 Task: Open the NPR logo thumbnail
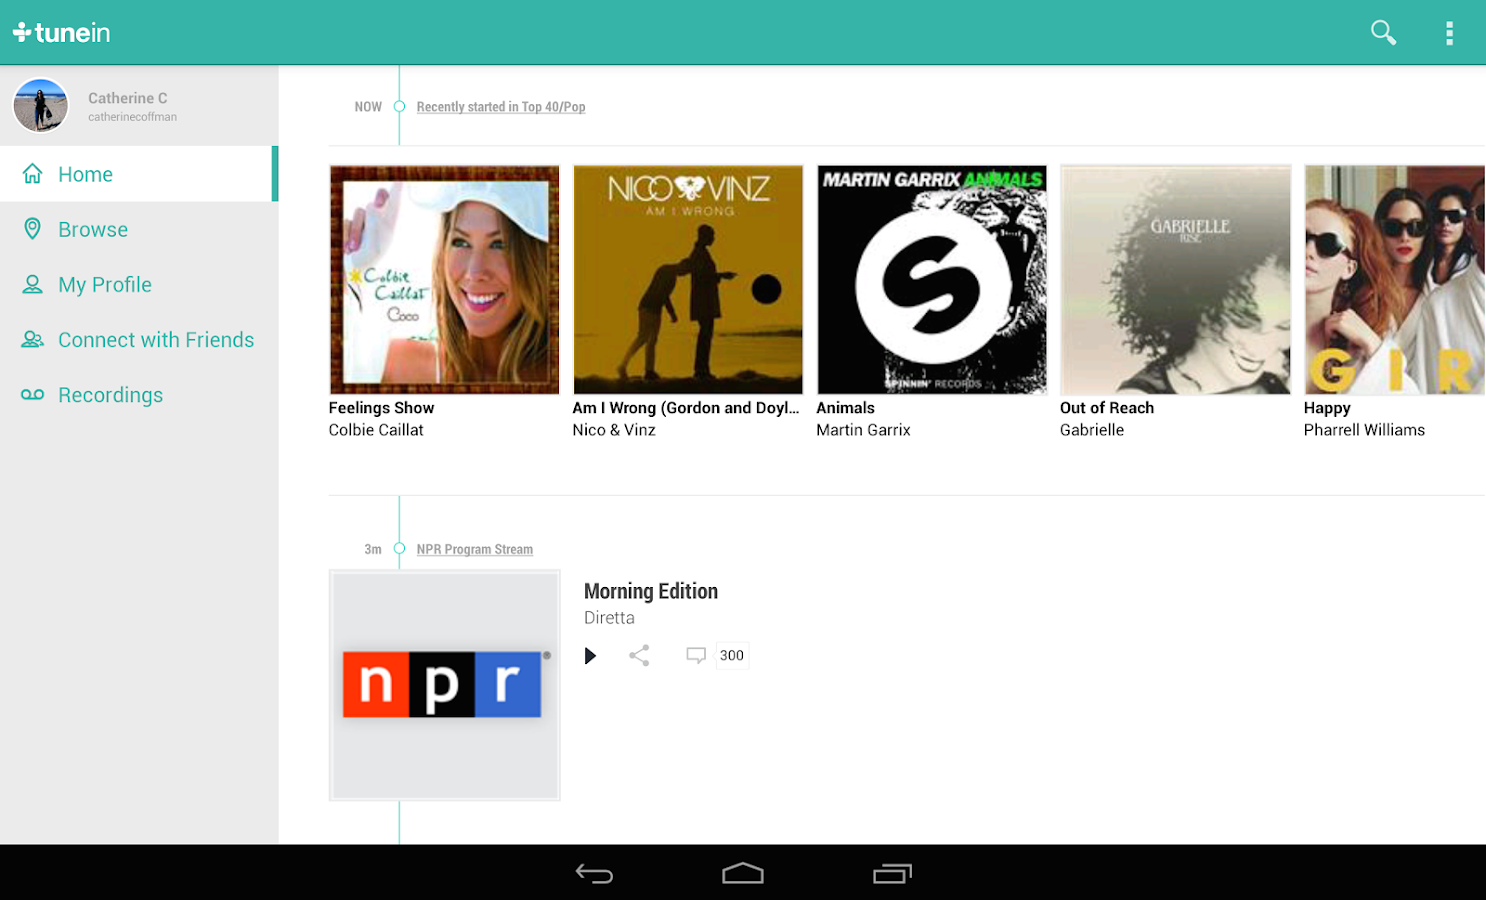coord(445,685)
